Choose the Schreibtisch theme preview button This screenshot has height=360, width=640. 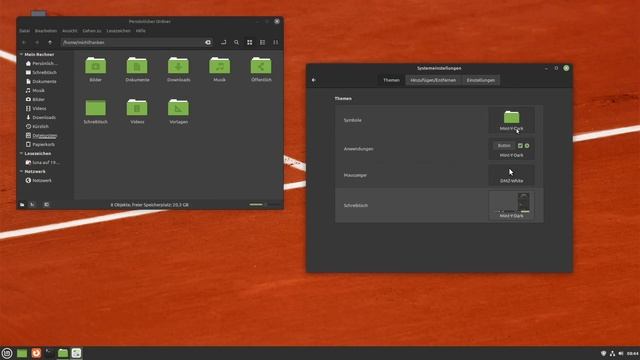coord(511,205)
